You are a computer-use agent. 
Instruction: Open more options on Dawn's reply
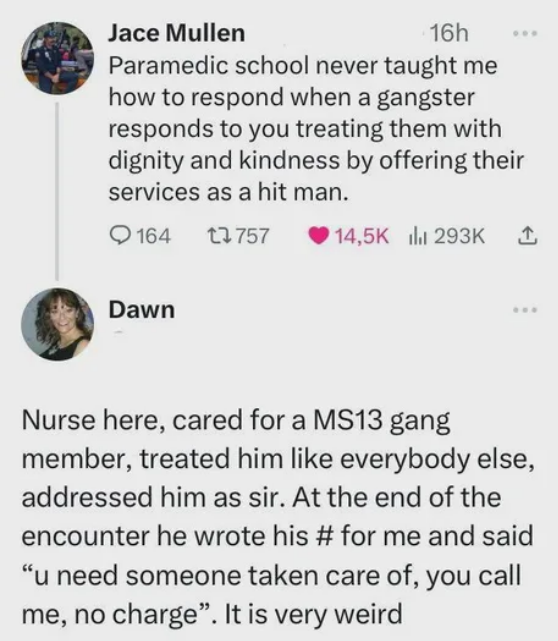[526, 310]
